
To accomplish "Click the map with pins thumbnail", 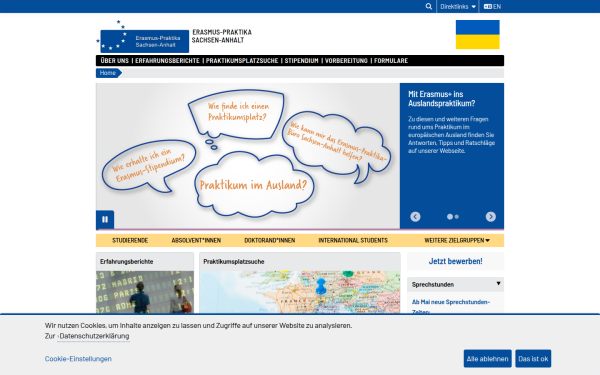I will [x=300, y=292].
